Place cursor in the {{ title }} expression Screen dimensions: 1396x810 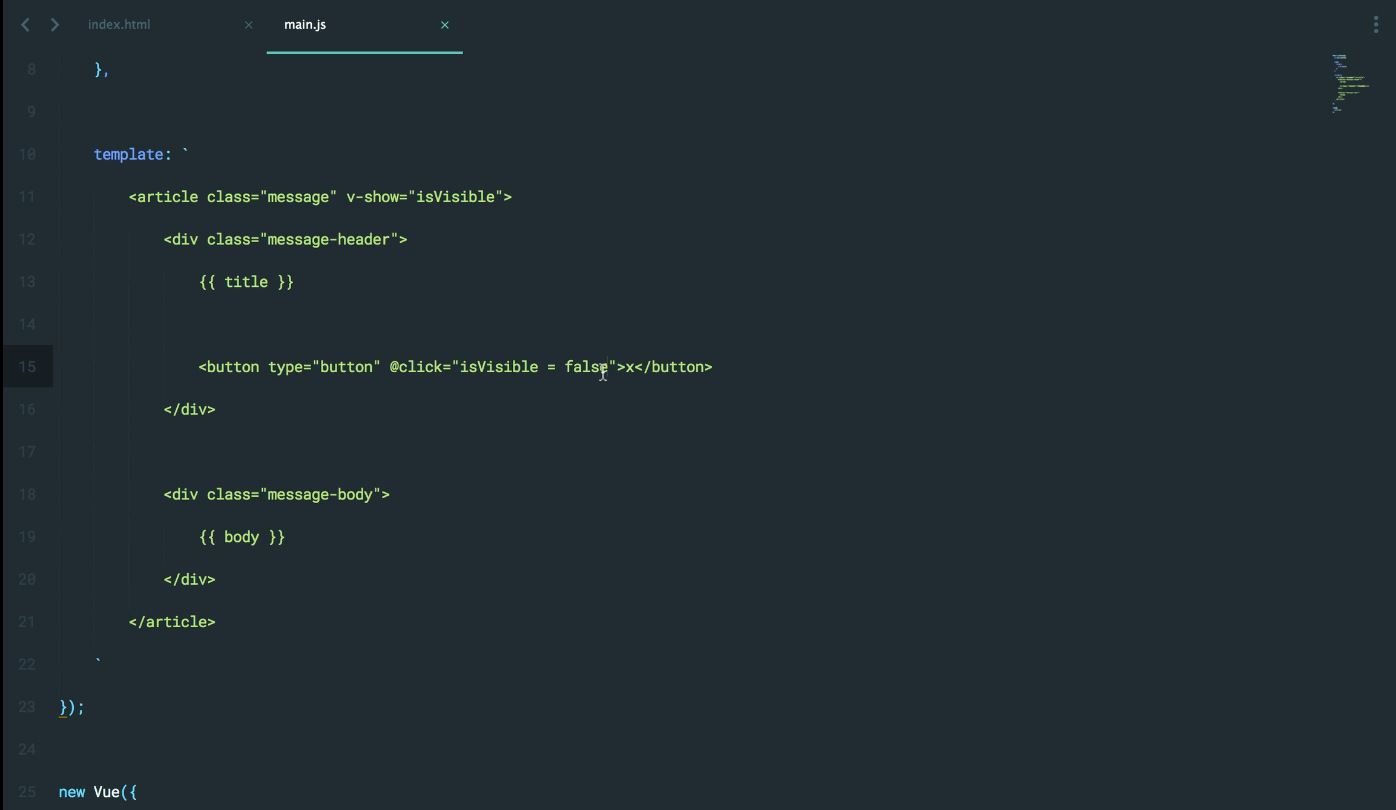pyautogui.click(x=246, y=282)
